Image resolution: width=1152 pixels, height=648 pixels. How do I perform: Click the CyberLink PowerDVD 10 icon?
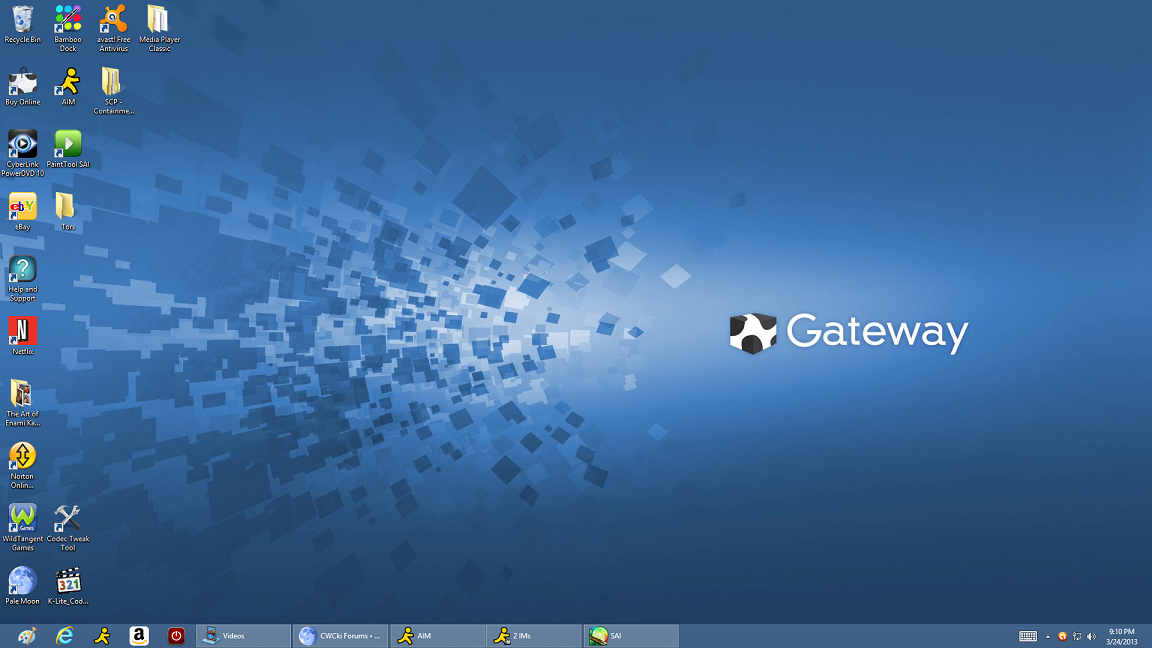[23, 154]
